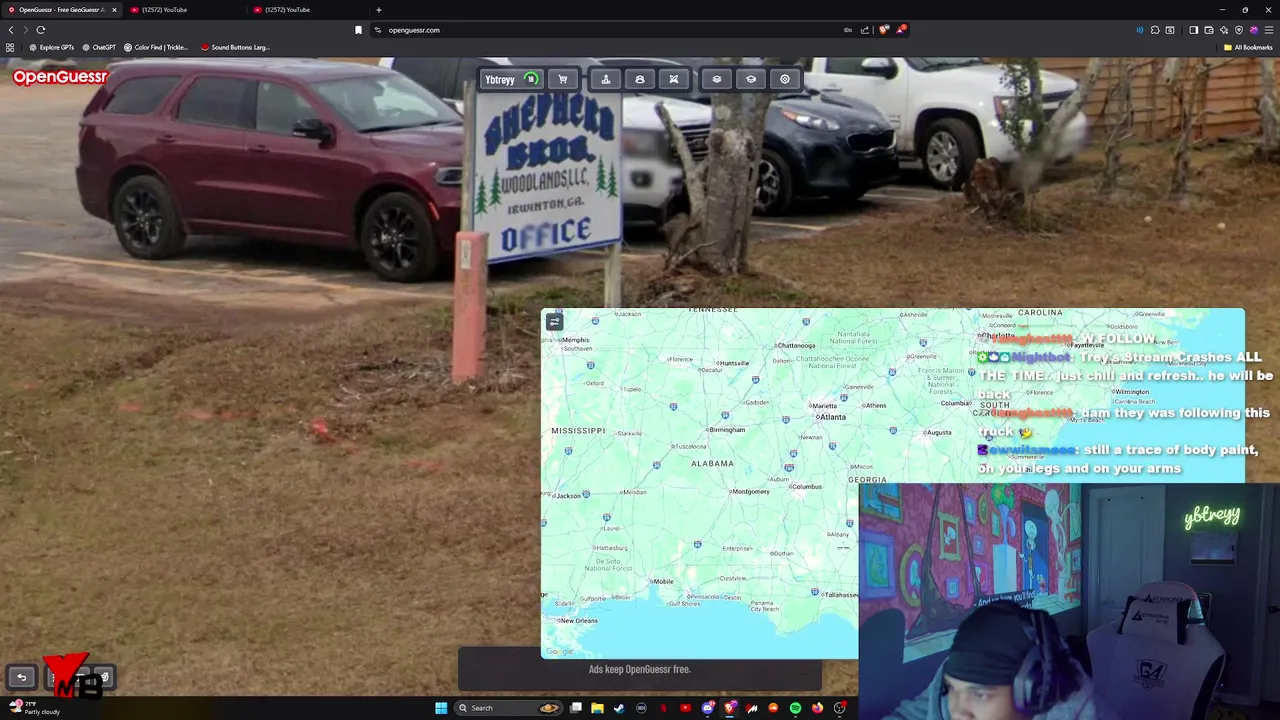1280x720 pixels.
Task: Open the Color Find bookmark
Action: [155, 47]
